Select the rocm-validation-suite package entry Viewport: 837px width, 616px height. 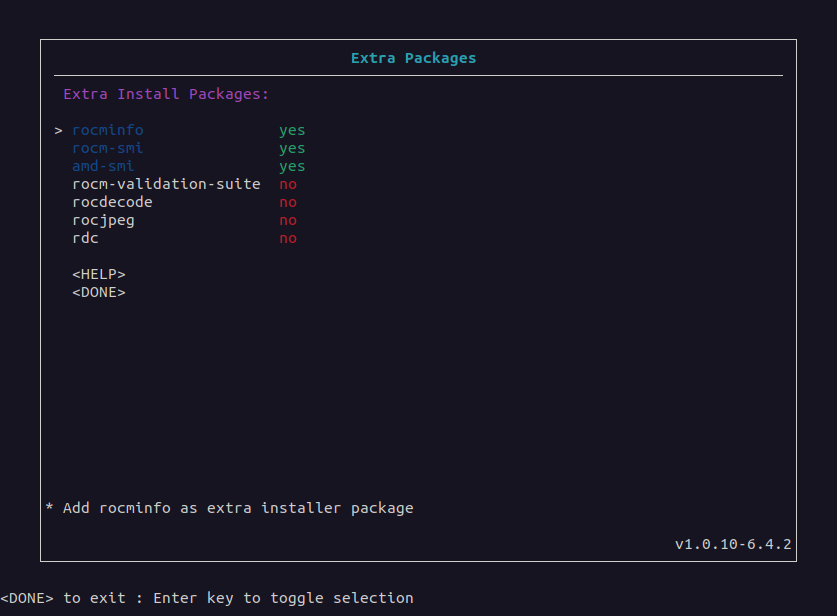[x=166, y=184]
